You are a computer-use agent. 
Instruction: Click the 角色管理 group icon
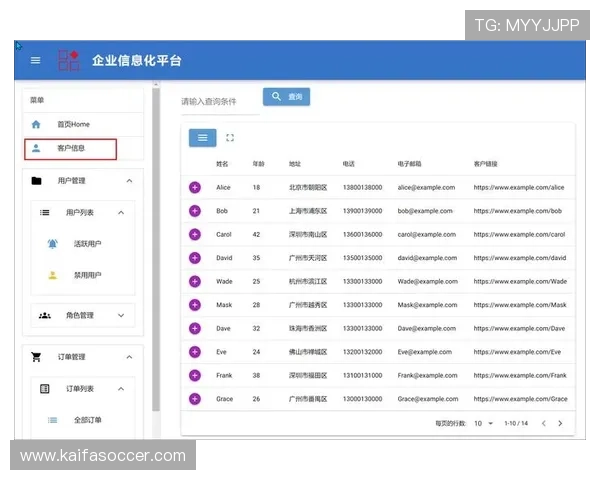click(45, 315)
